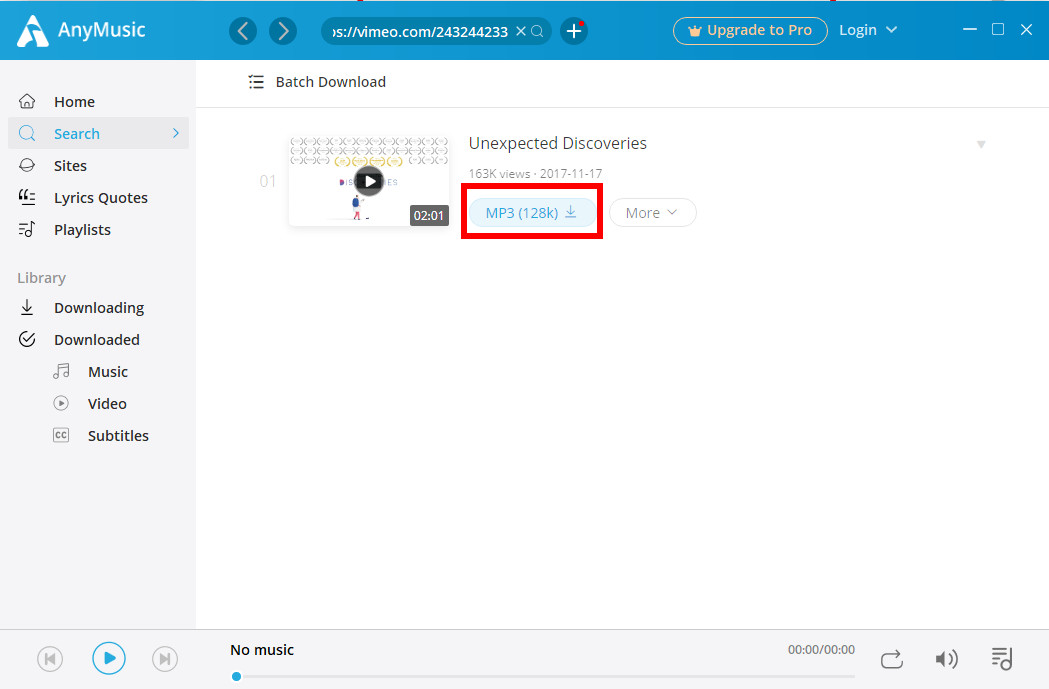
Task: Clear the URL with the X icon
Action: [520, 31]
